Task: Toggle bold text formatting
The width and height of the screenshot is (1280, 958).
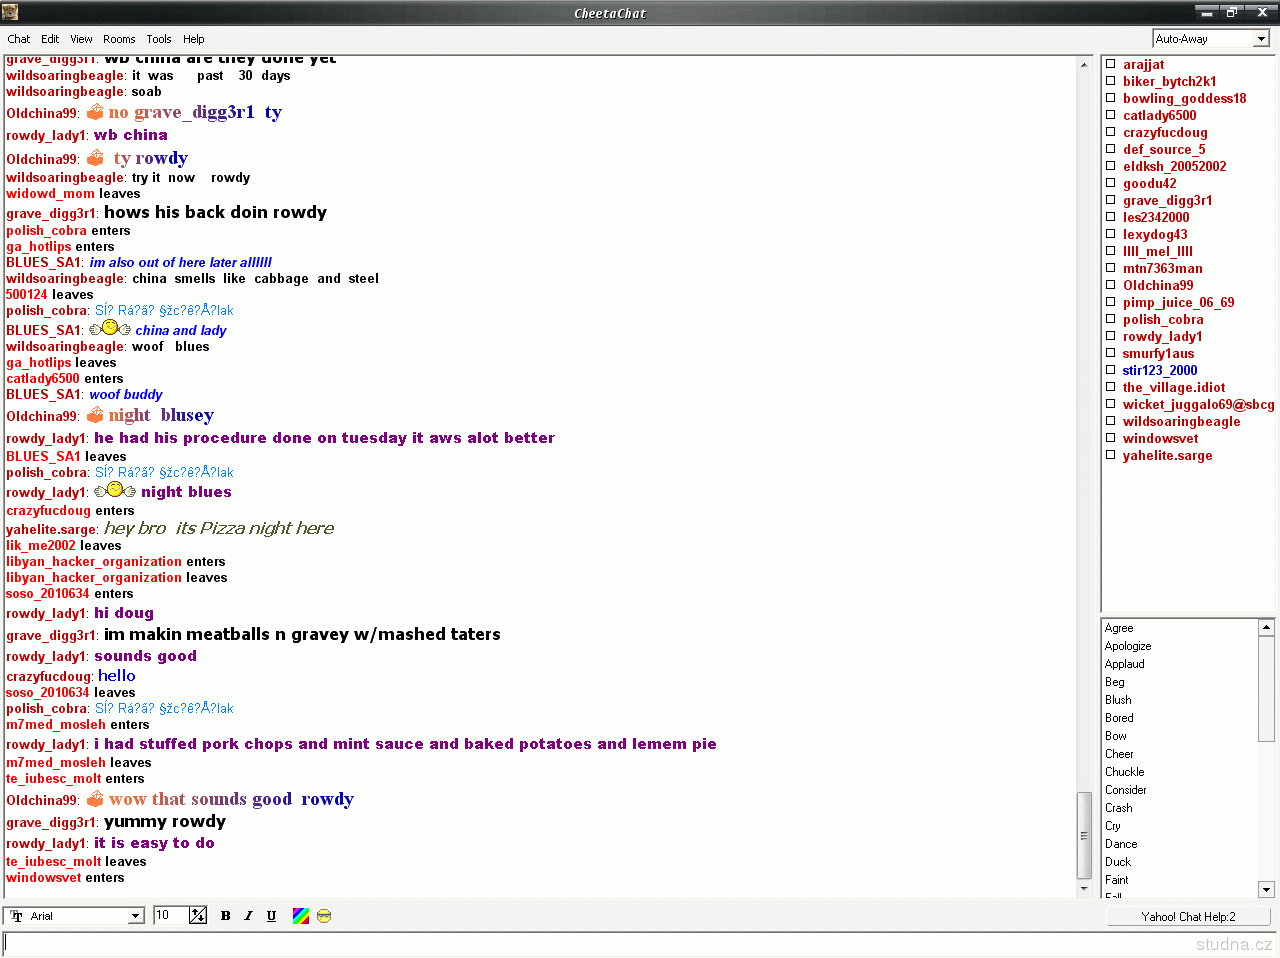Action: pos(225,916)
